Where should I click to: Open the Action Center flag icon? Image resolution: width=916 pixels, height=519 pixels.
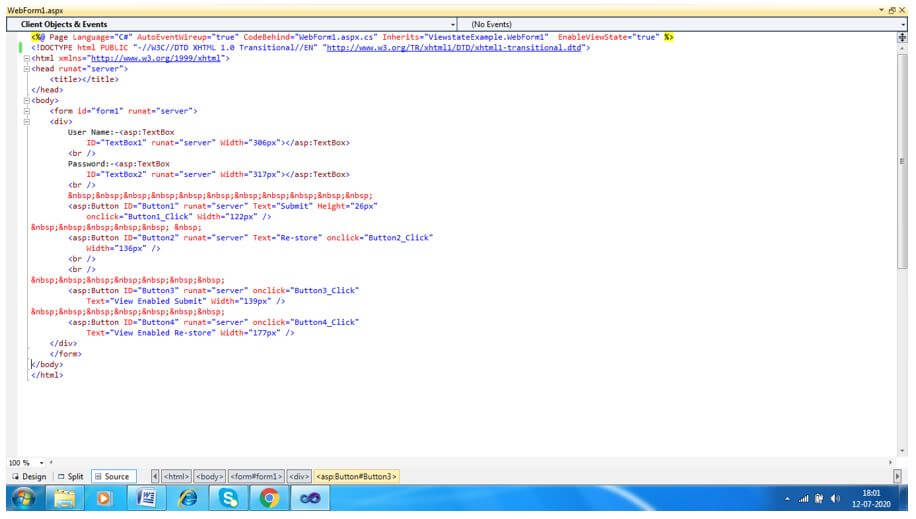[x=819, y=499]
